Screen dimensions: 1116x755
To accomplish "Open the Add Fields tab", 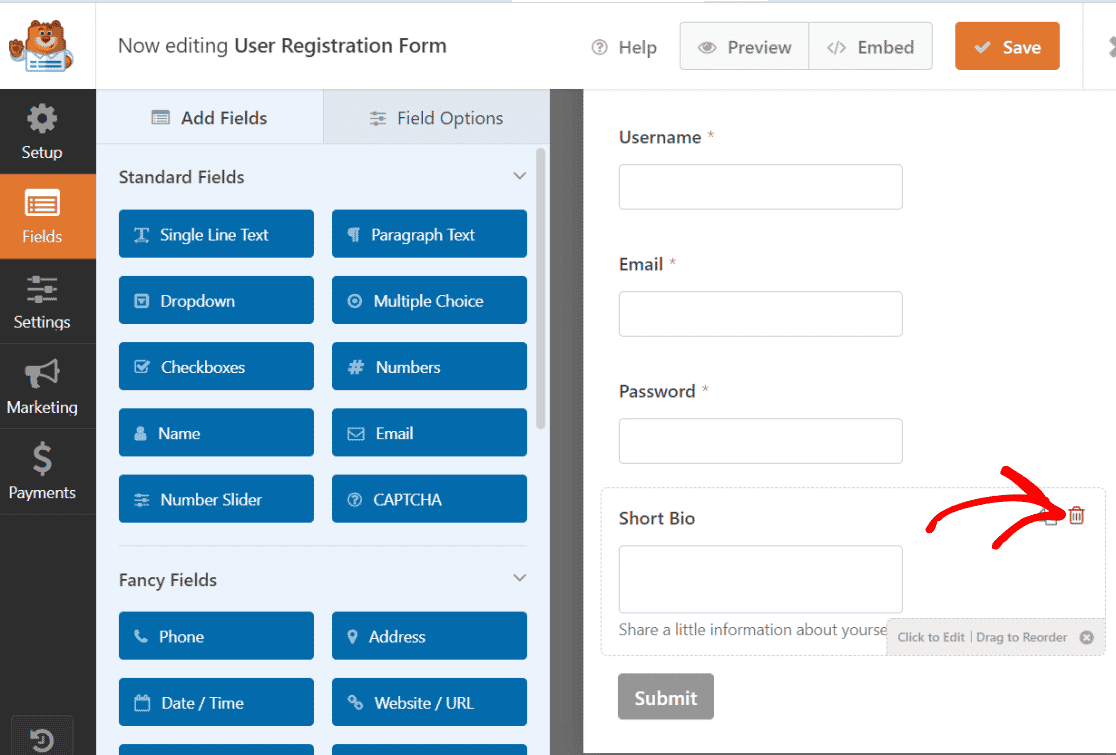I will tap(209, 117).
